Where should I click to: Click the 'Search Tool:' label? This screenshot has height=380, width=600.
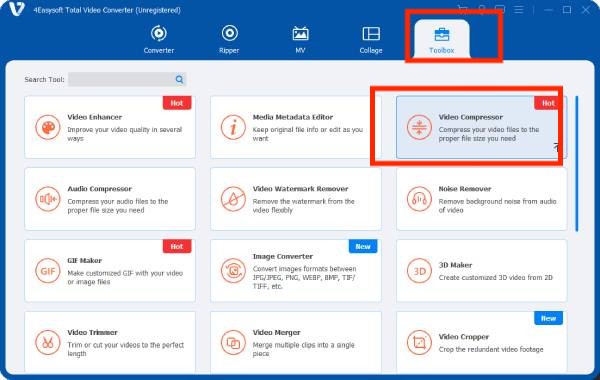pyautogui.click(x=44, y=80)
